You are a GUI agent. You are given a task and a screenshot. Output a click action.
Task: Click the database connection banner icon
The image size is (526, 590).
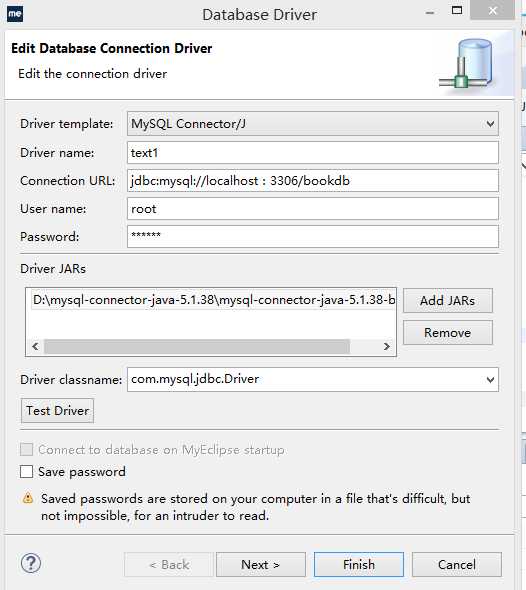click(x=467, y=64)
